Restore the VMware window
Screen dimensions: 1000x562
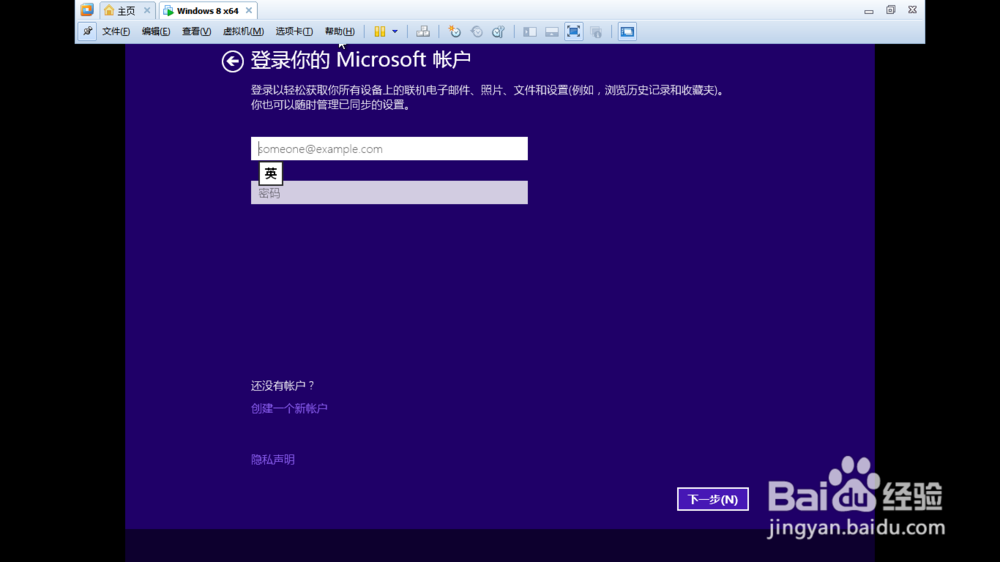(x=890, y=10)
